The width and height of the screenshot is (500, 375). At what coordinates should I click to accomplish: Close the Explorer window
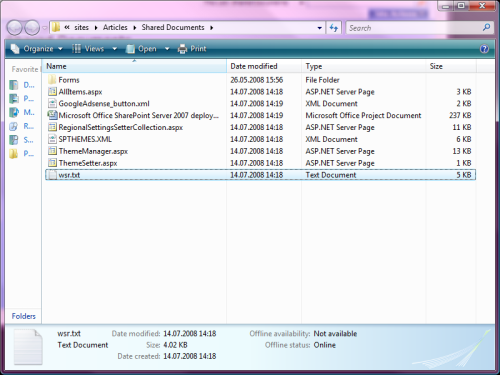click(x=482, y=6)
